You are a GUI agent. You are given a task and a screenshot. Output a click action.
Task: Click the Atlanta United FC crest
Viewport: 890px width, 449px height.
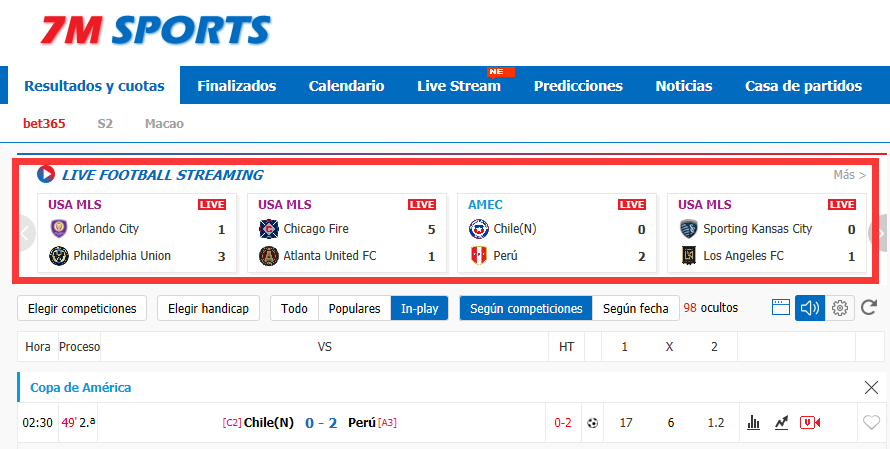pyautogui.click(x=268, y=256)
